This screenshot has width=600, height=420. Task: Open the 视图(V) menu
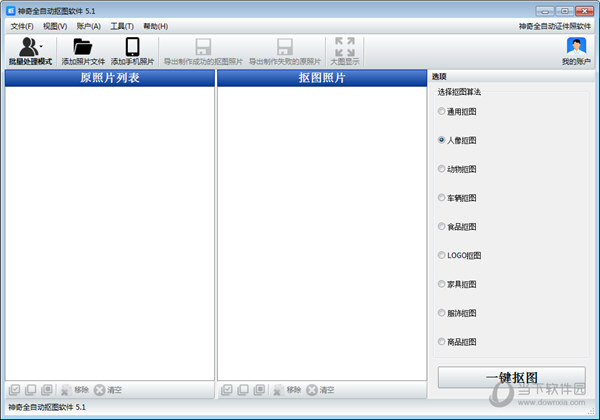click(x=55, y=26)
